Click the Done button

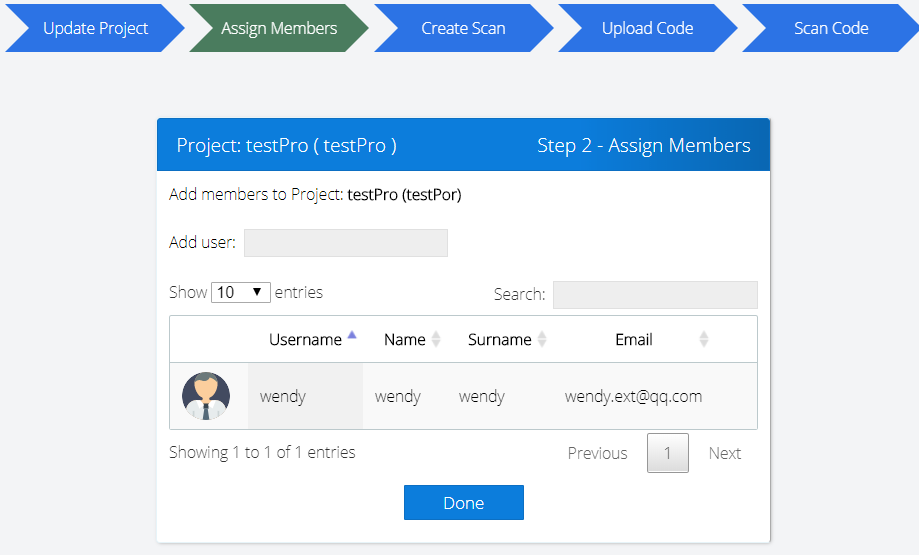464,502
